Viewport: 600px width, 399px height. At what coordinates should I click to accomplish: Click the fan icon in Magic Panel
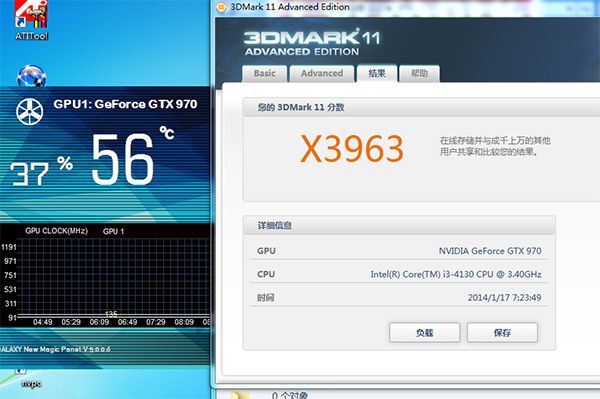(30, 112)
